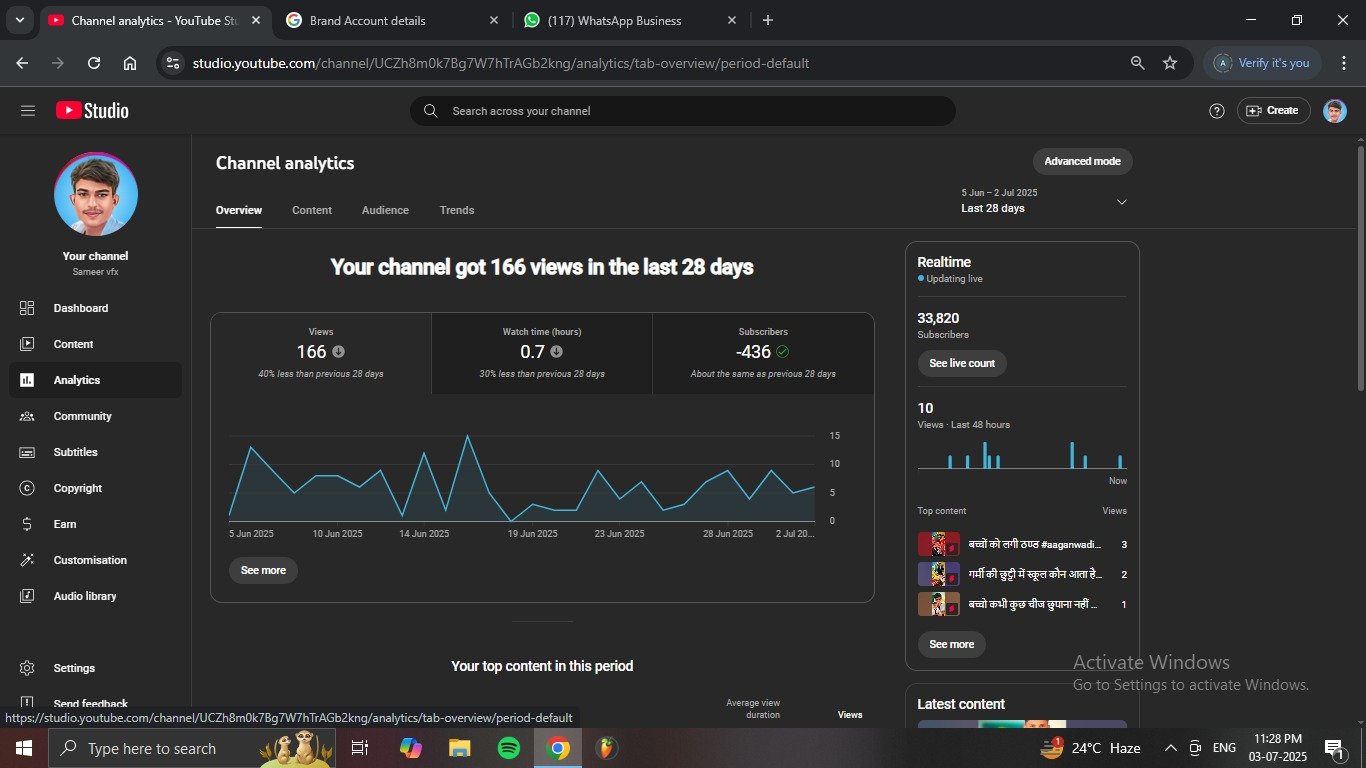Open the बच्चो कभी कुछ चीज छुपाना video row
The width and height of the screenshot is (1366, 768).
[x=1022, y=604]
